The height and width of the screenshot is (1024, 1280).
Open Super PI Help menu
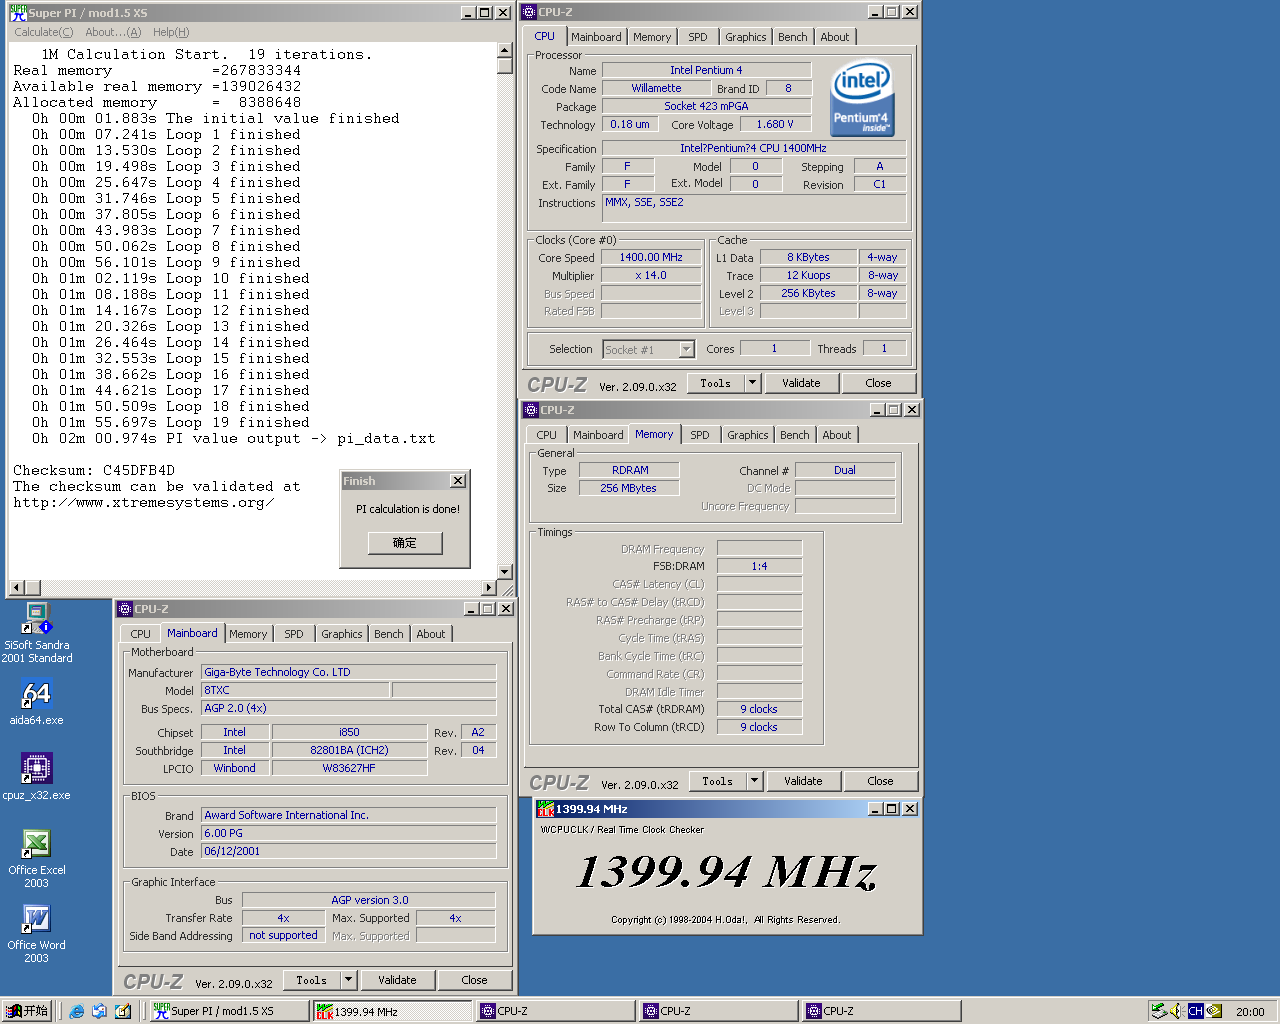171,32
